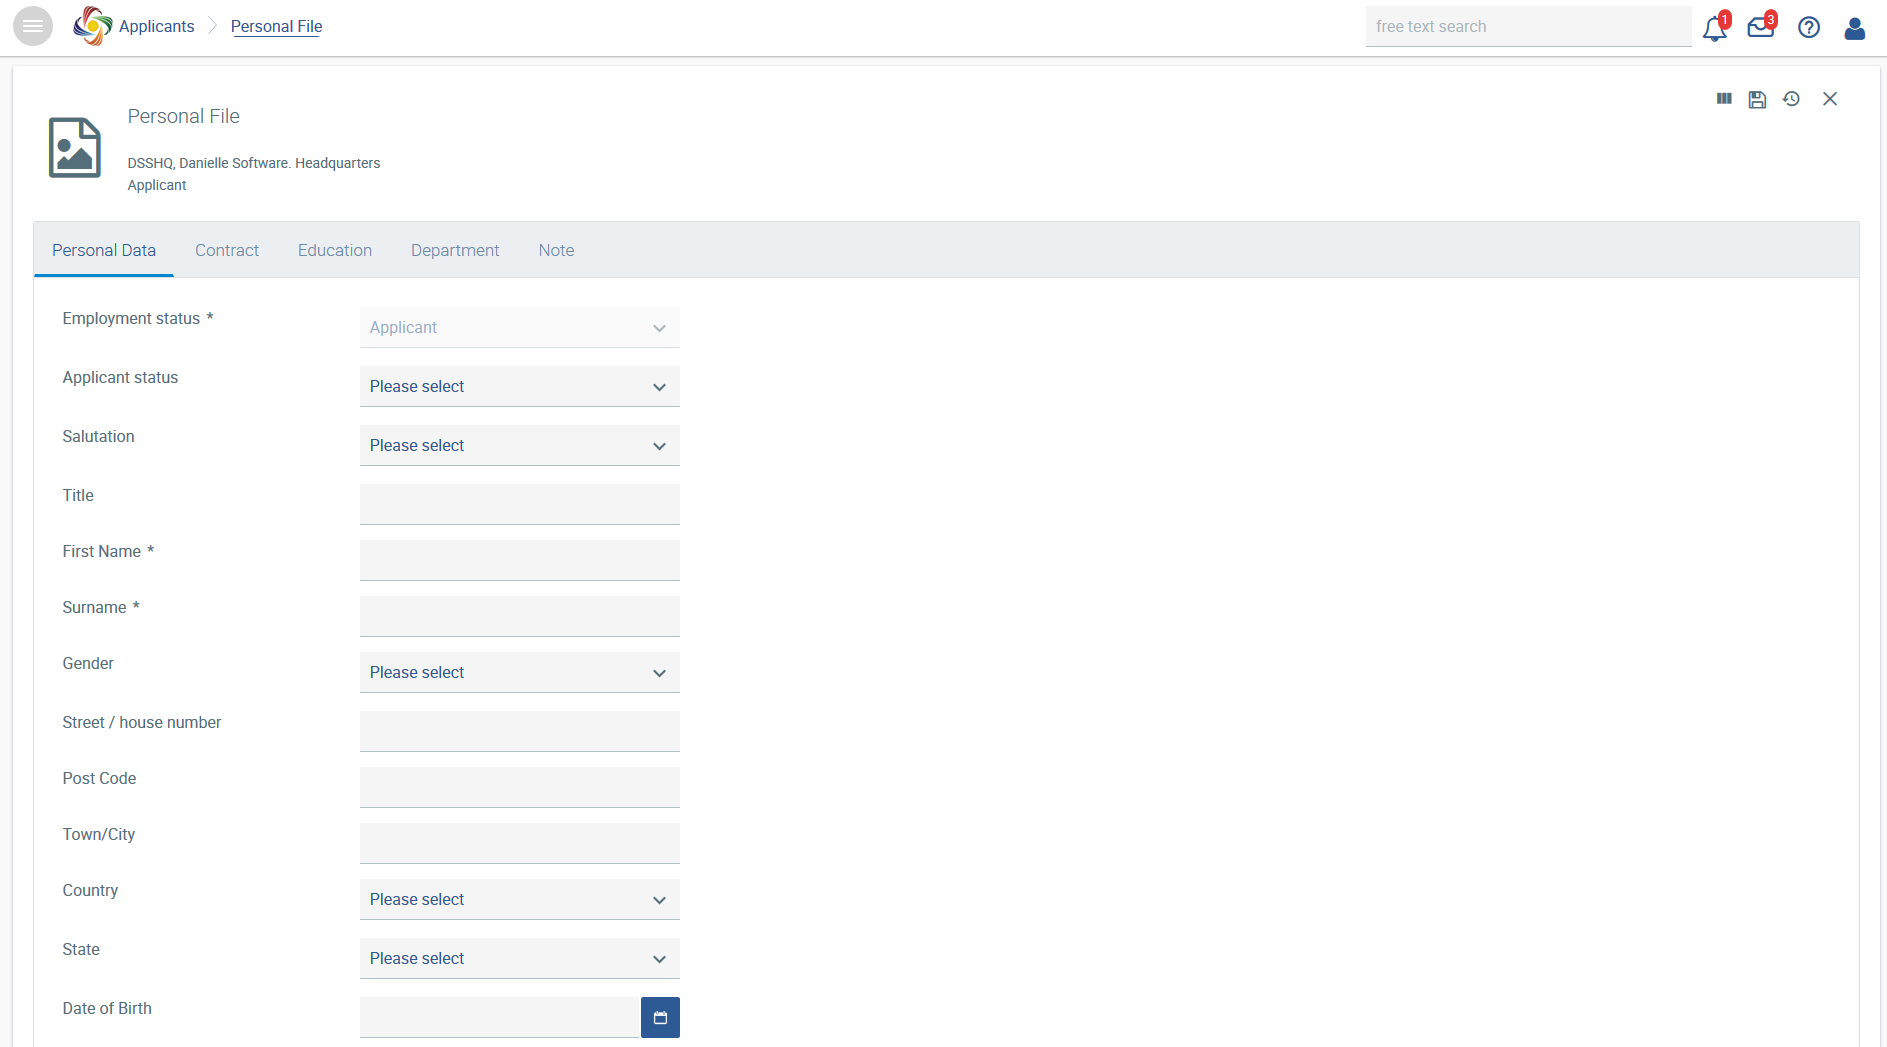Save the personal file
The width and height of the screenshot is (1887, 1047).
[1757, 99]
